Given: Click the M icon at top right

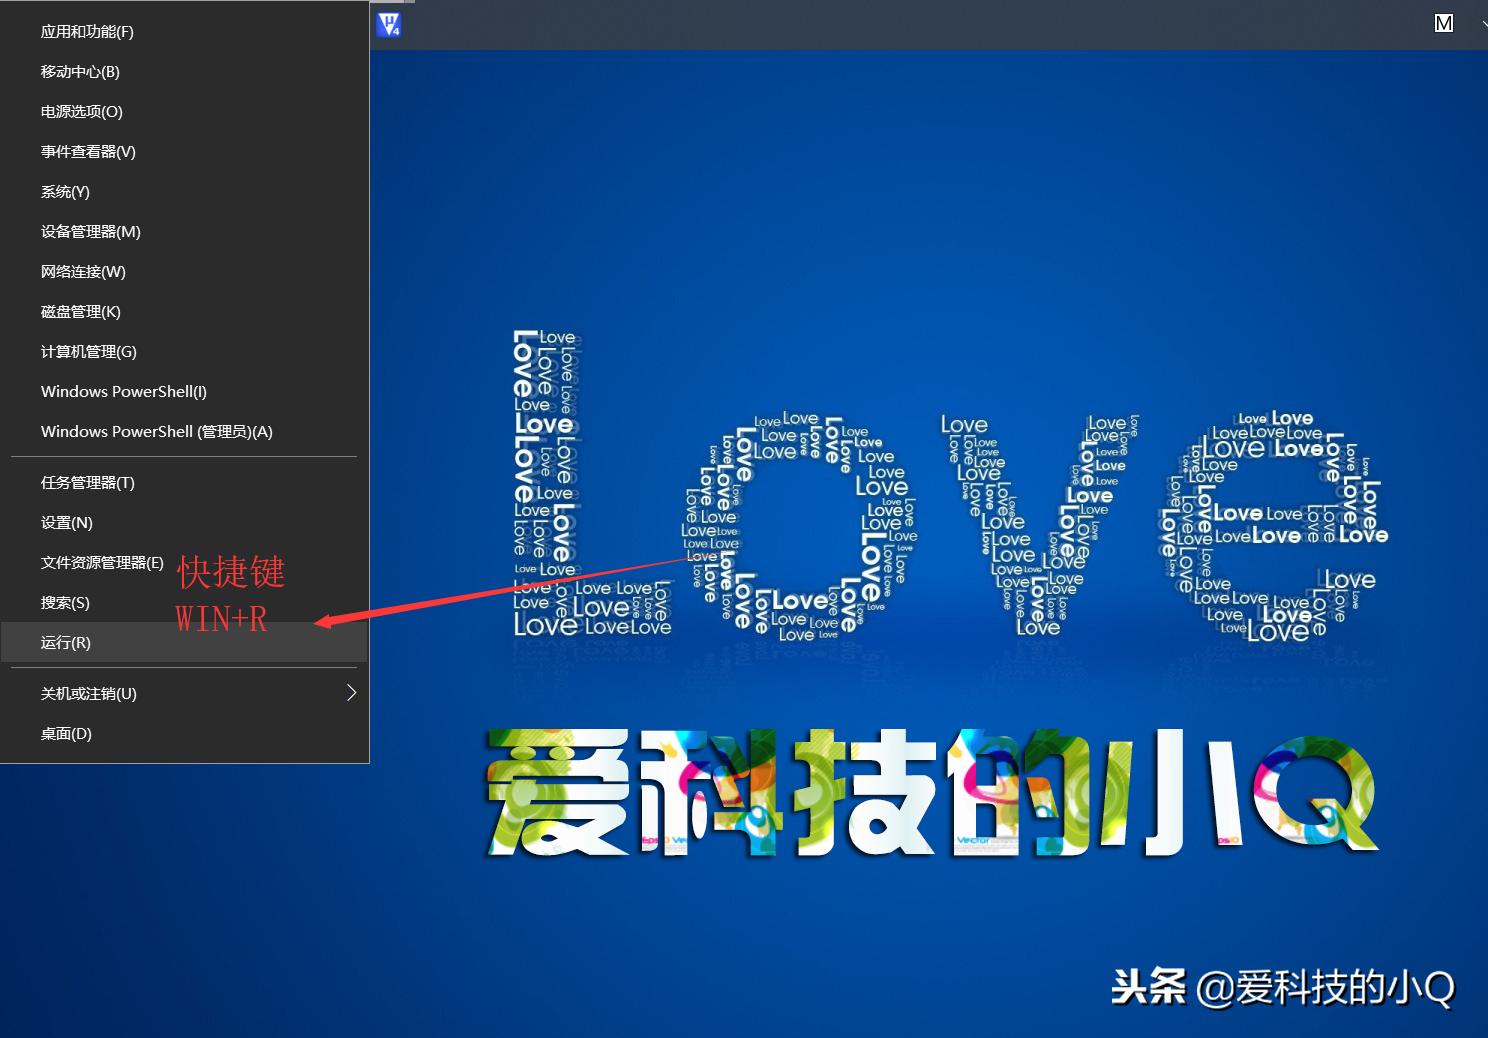Looking at the screenshot, I should (1443, 22).
